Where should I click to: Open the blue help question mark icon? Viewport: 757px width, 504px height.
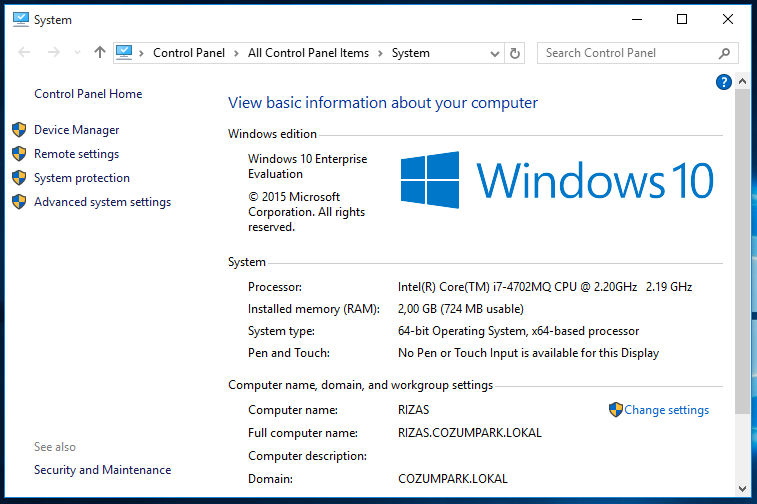click(x=723, y=82)
